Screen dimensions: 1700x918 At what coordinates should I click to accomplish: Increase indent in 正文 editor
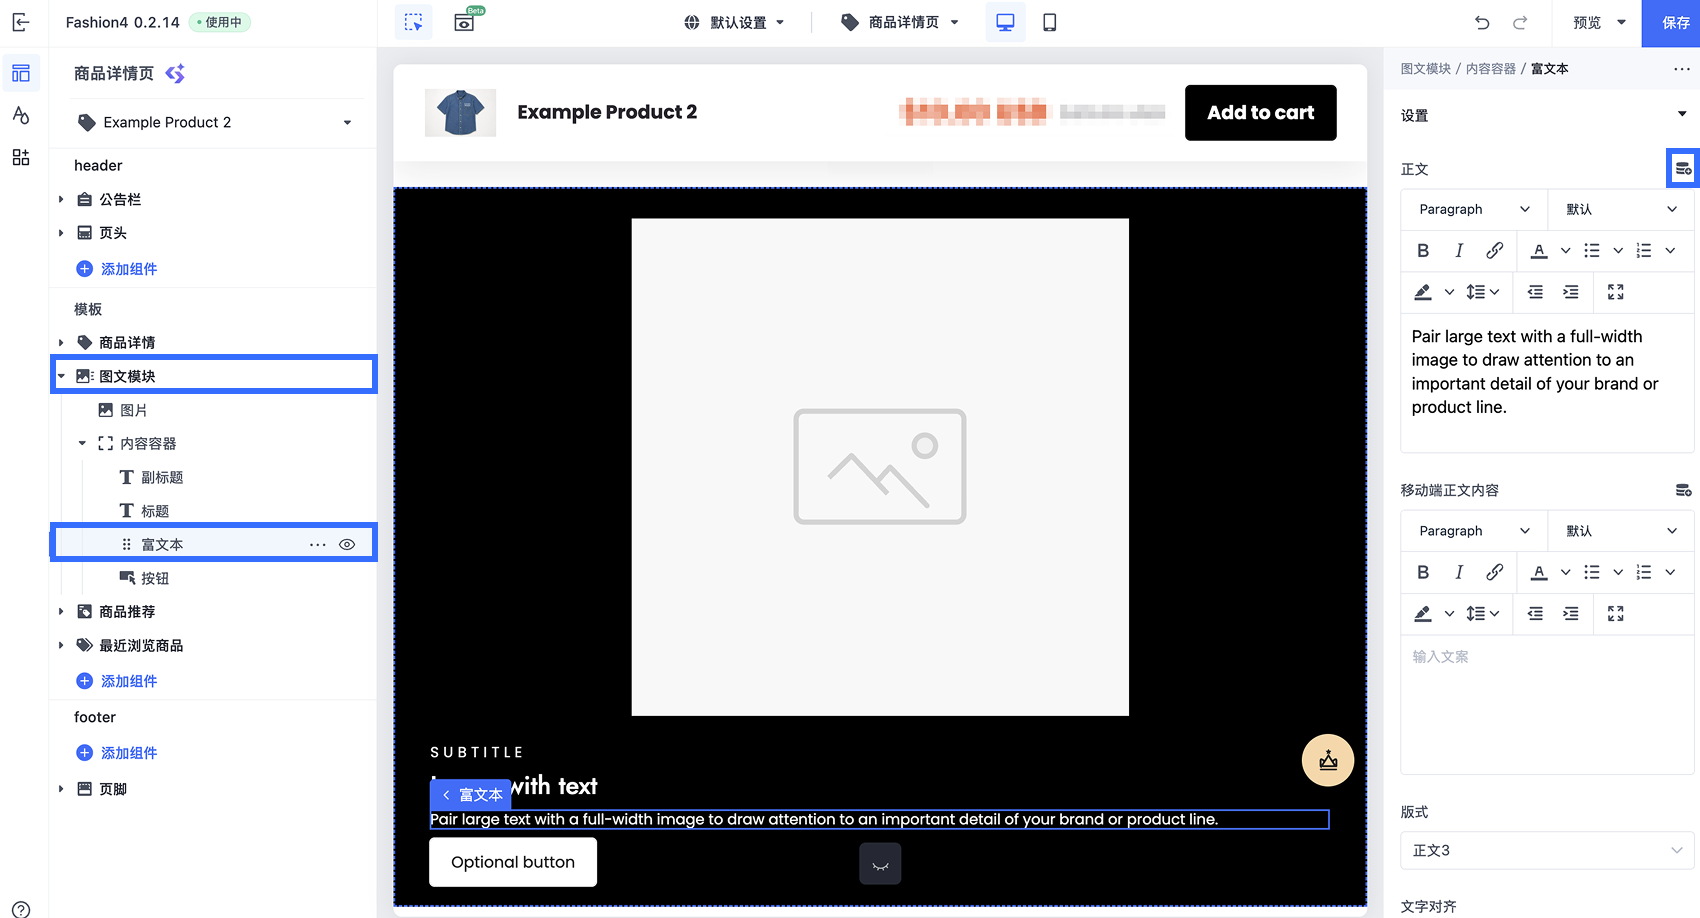pos(1571,292)
